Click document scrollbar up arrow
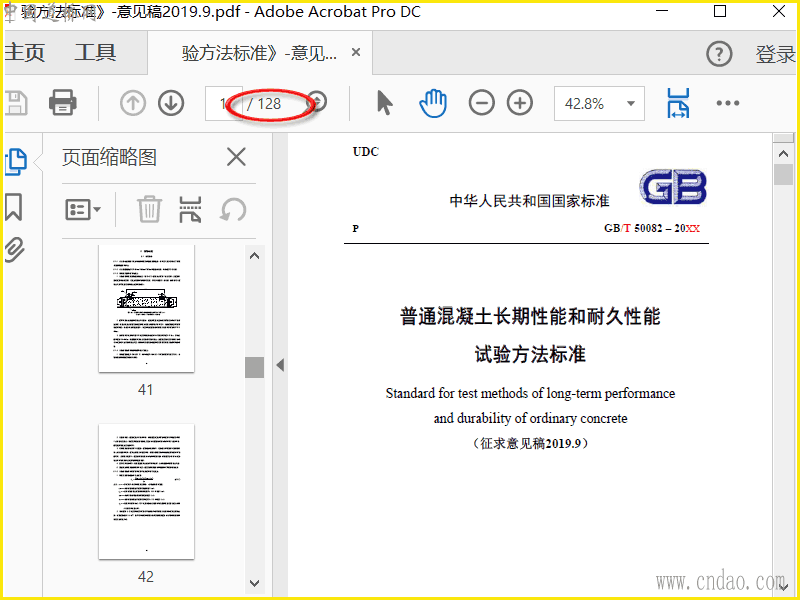The width and height of the screenshot is (800, 600). [x=783, y=153]
